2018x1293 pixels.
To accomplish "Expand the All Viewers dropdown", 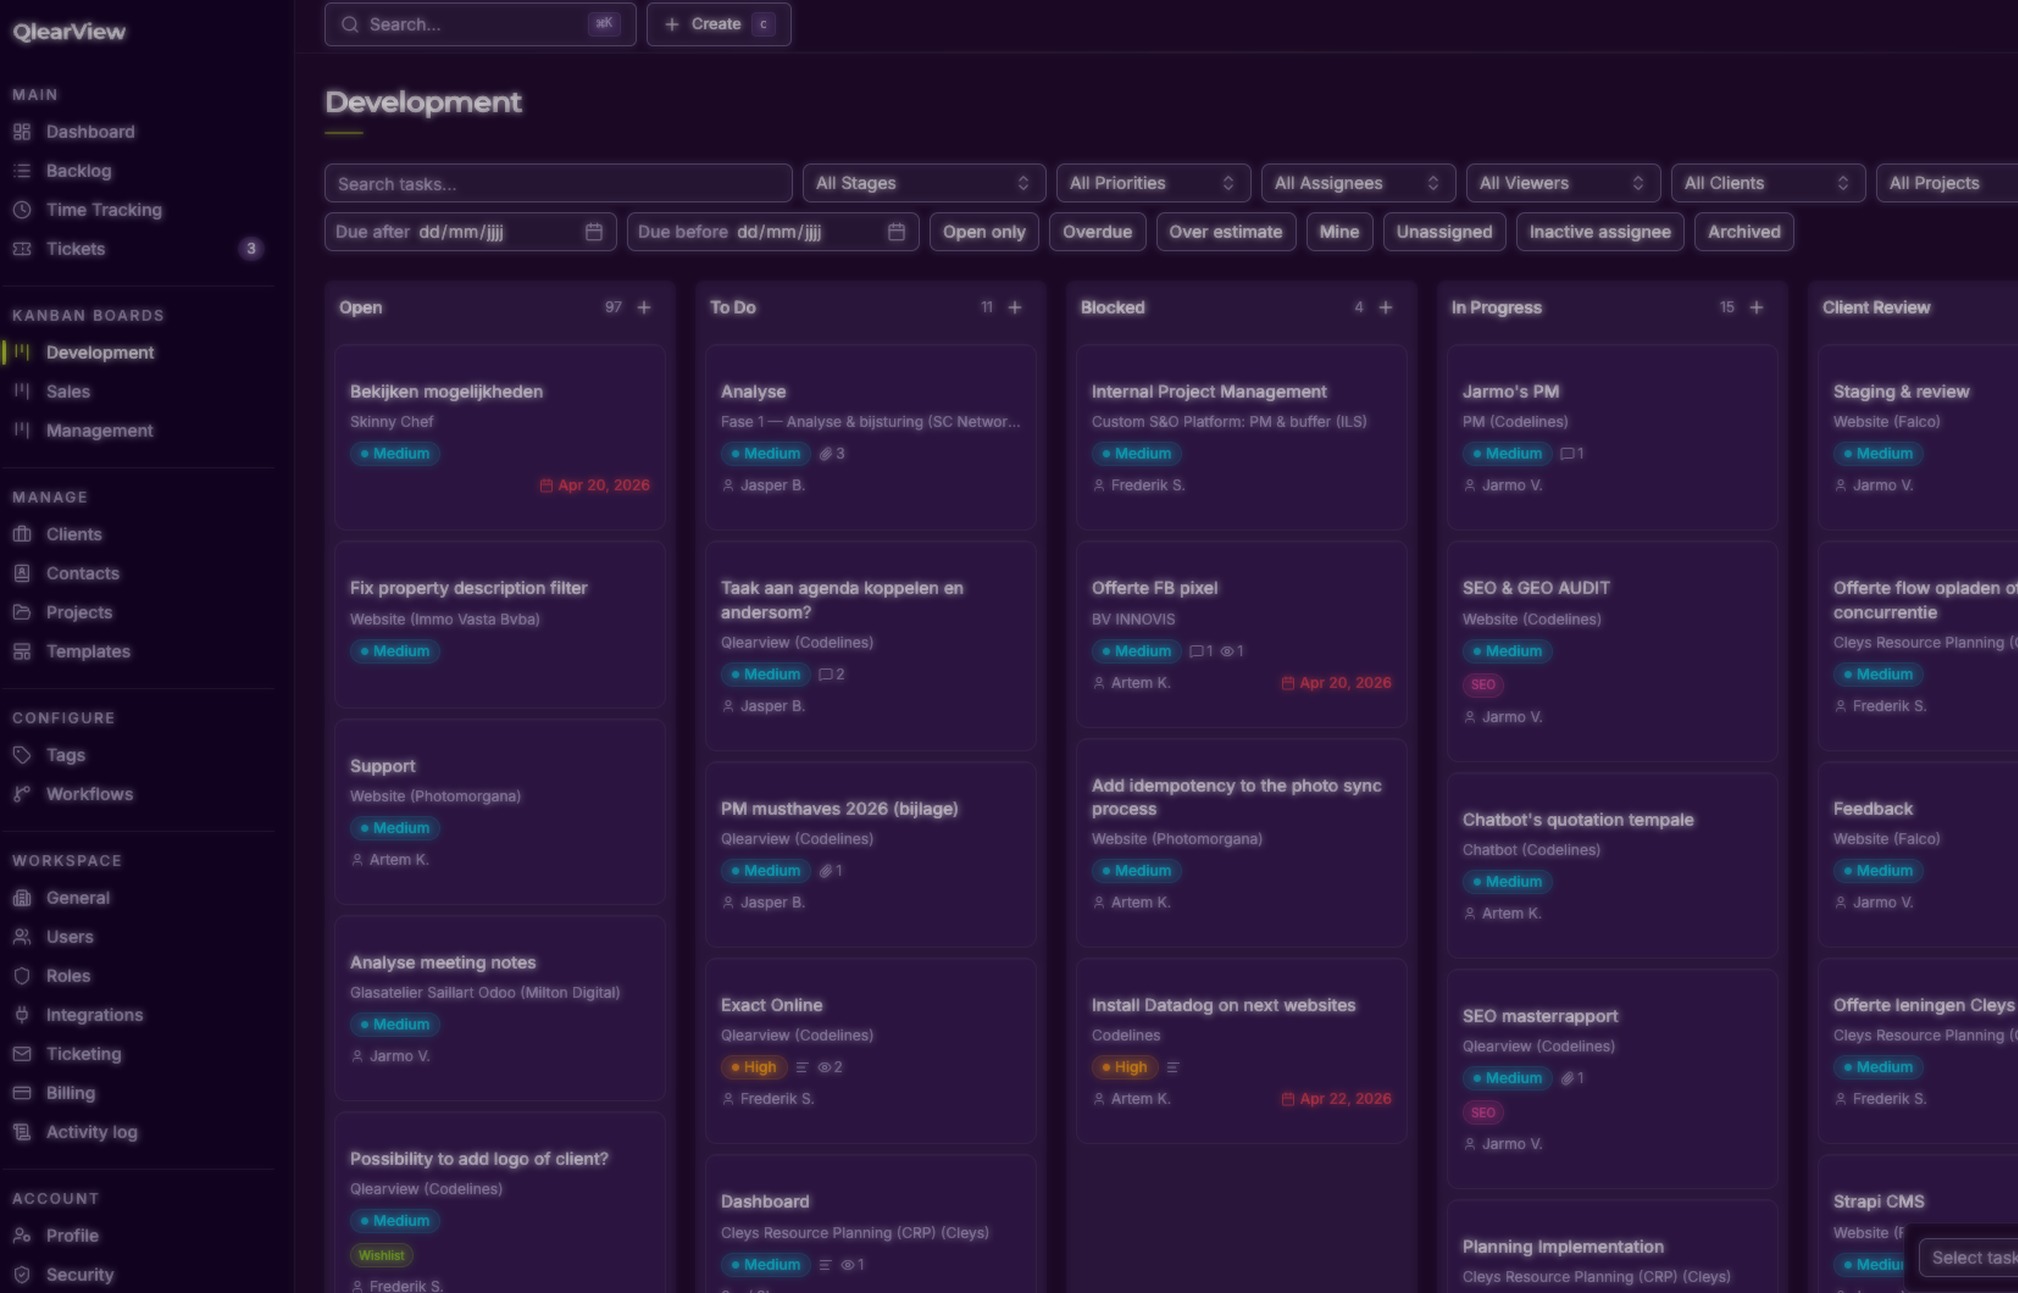I will [1563, 183].
